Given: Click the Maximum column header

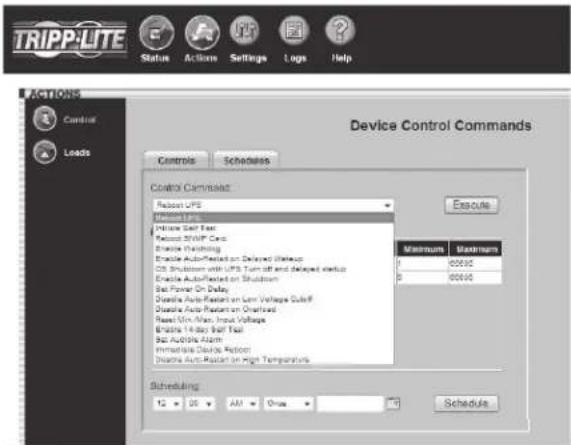Looking at the screenshot, I should click(x=476, y=249).
